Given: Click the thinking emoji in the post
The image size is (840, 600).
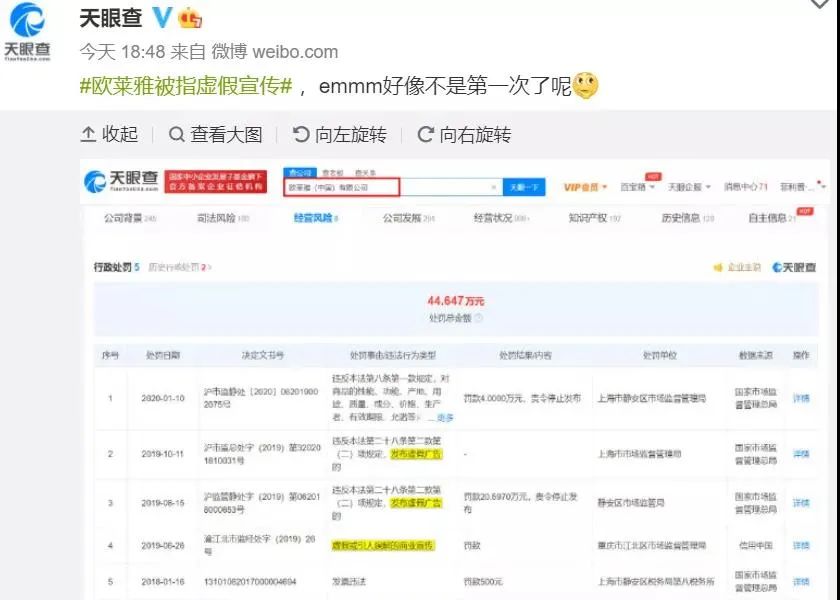Looking at the screenshot, I should 585,86.
